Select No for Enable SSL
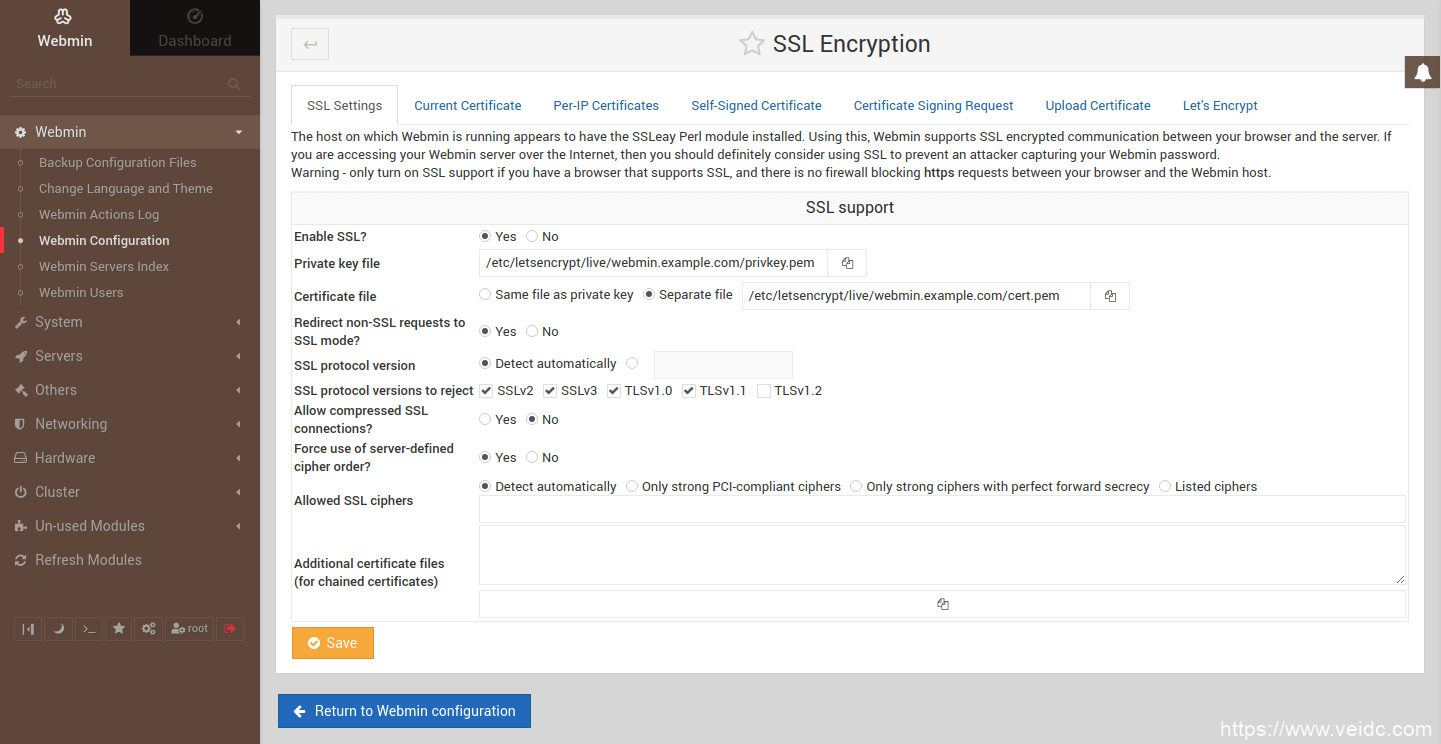 pos(532,237)
